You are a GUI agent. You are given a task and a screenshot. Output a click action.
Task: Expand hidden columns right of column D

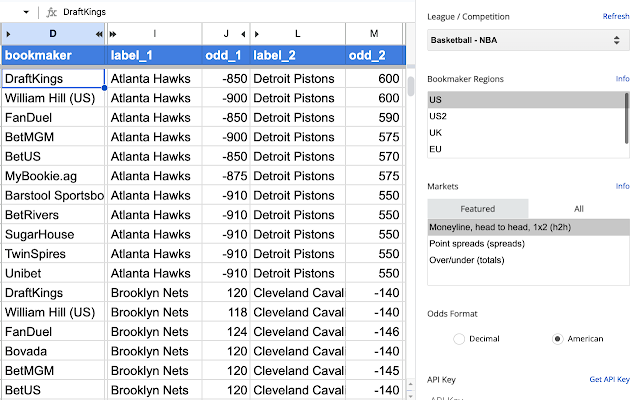click(x=99, y=34)
